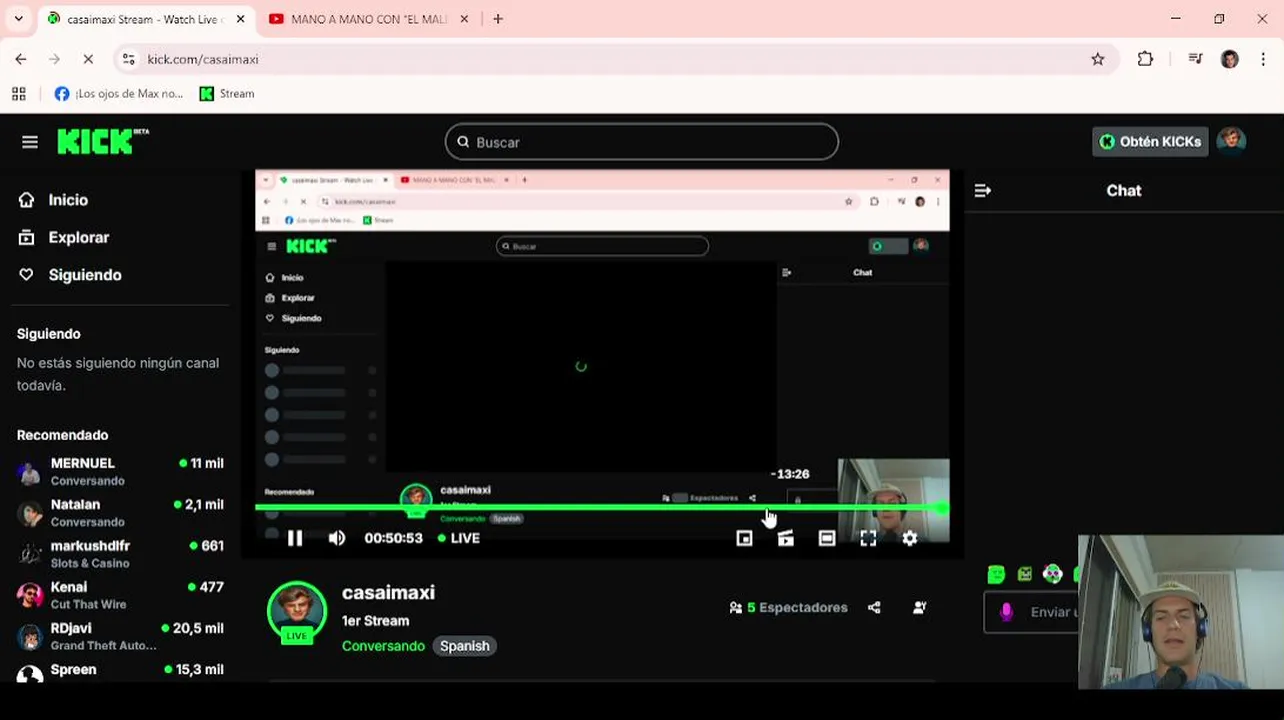Click the 1er Stream title text
Screen dimensions: 1284x720
tap(375, 621)
